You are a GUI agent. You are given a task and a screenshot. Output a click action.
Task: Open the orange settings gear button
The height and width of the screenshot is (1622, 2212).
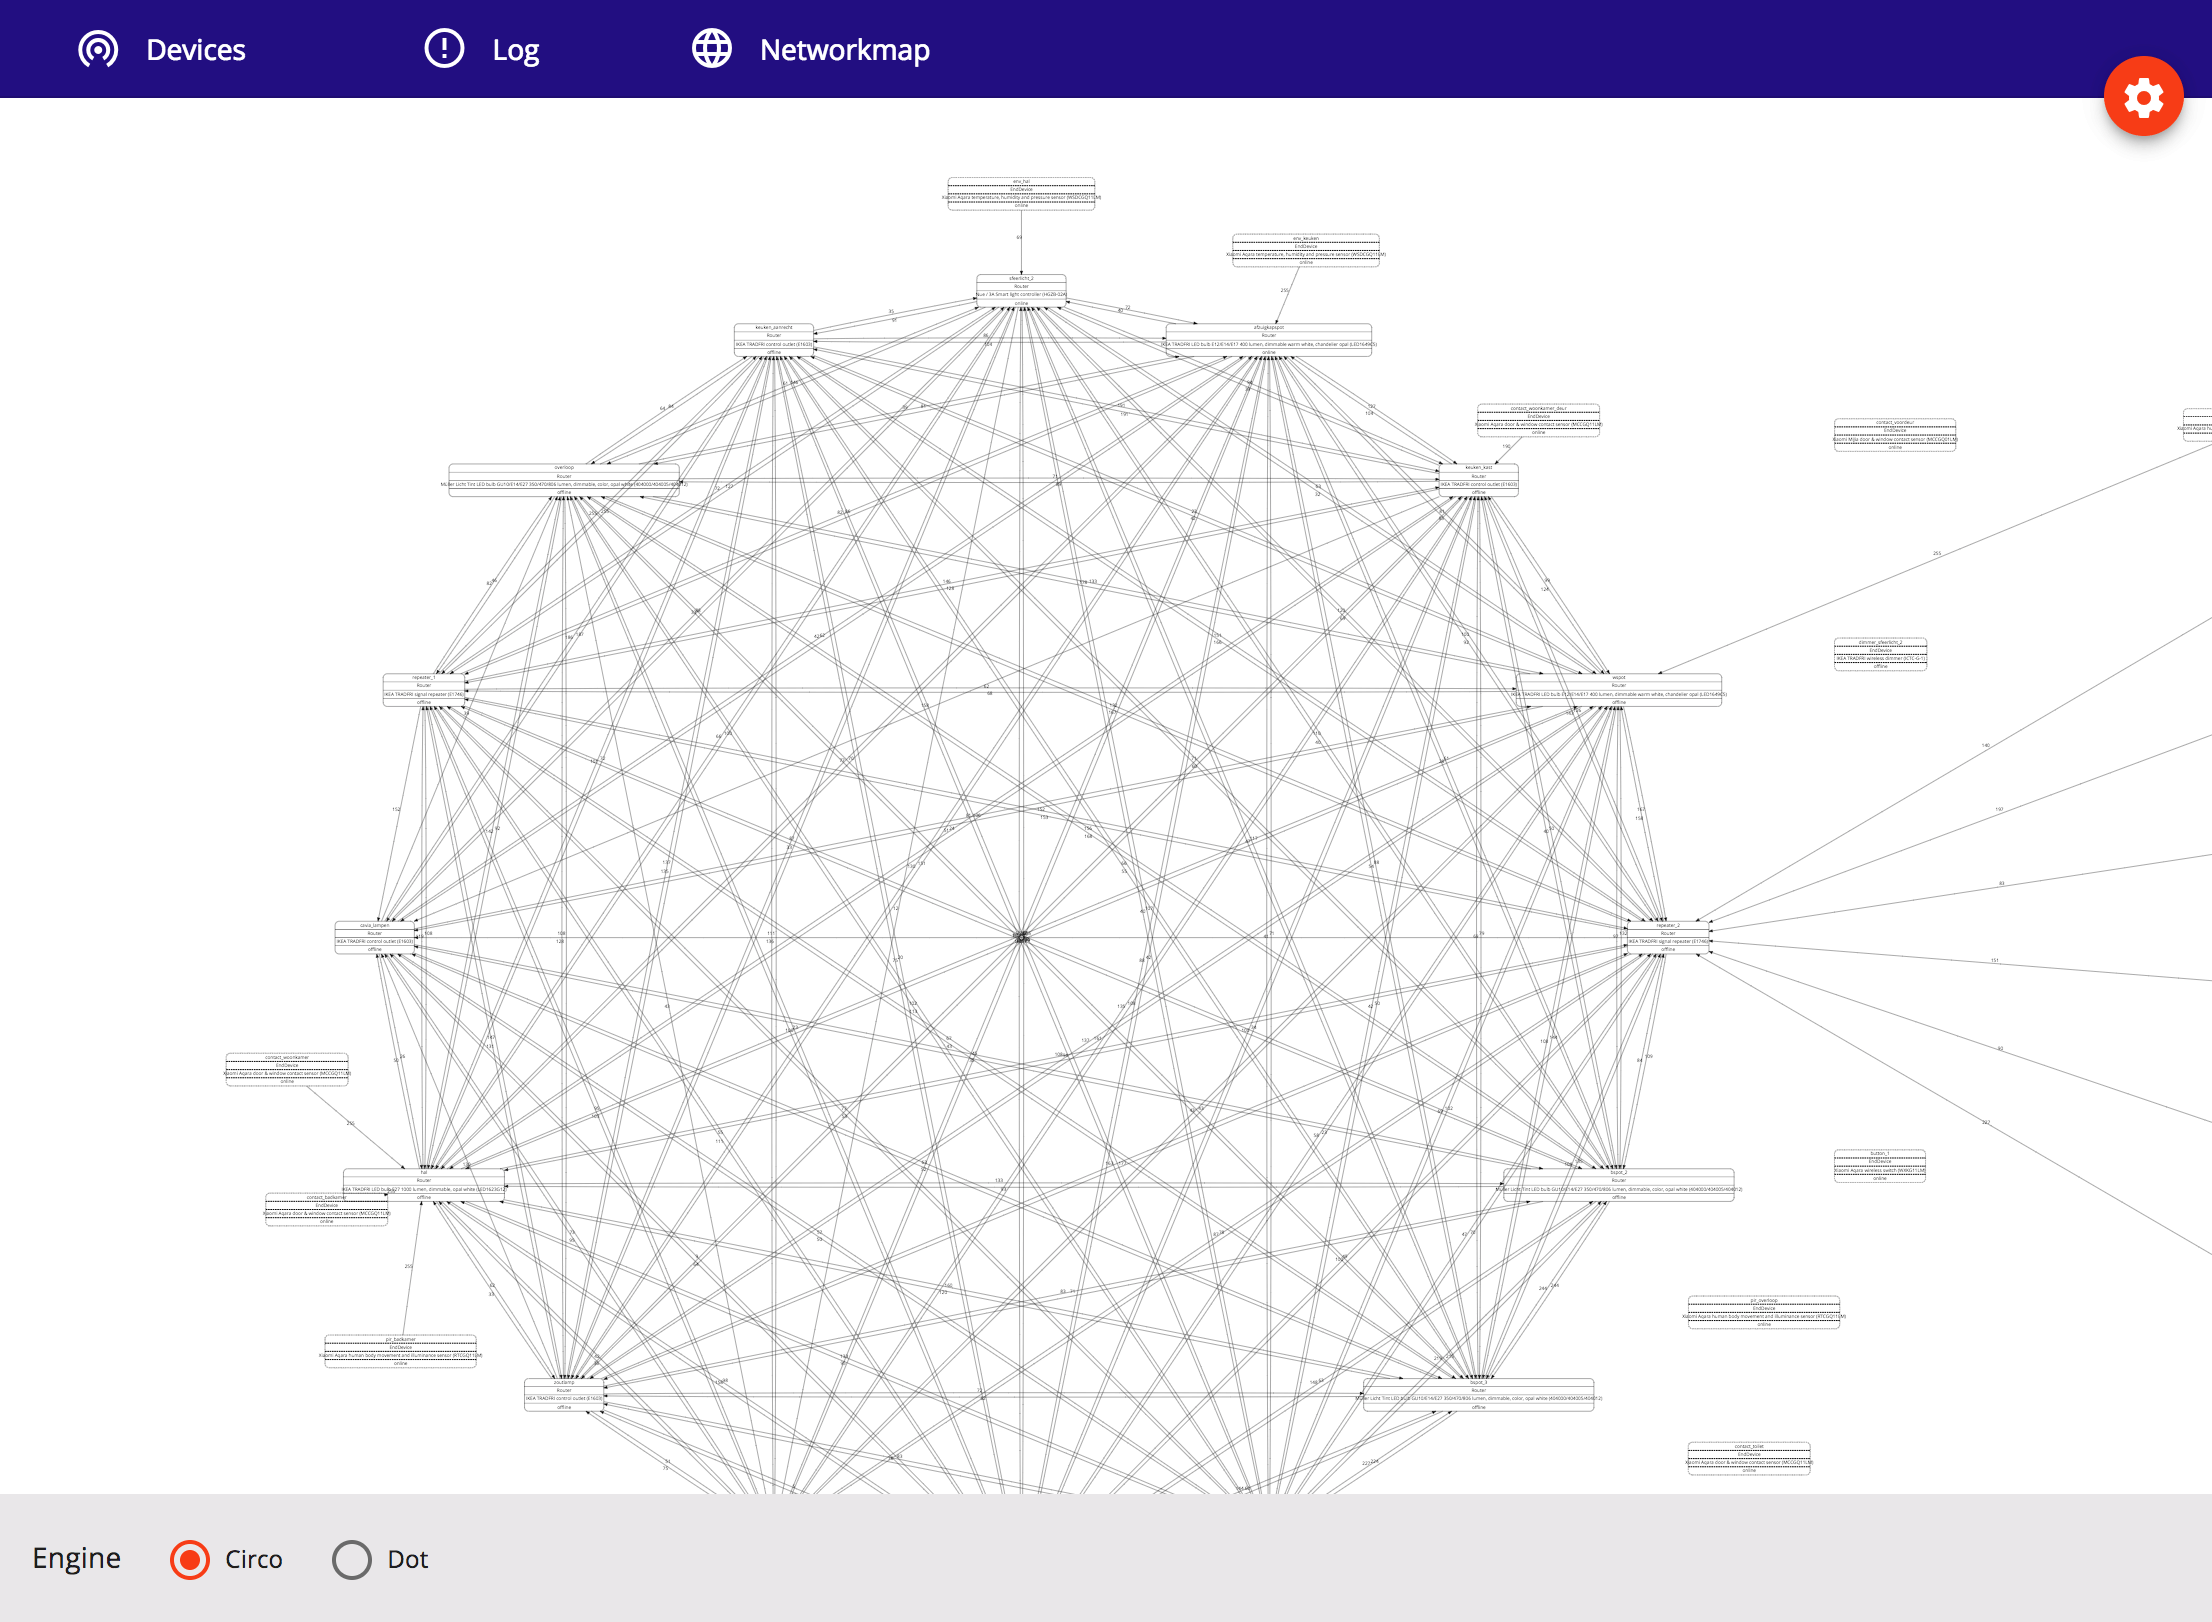2143,97
